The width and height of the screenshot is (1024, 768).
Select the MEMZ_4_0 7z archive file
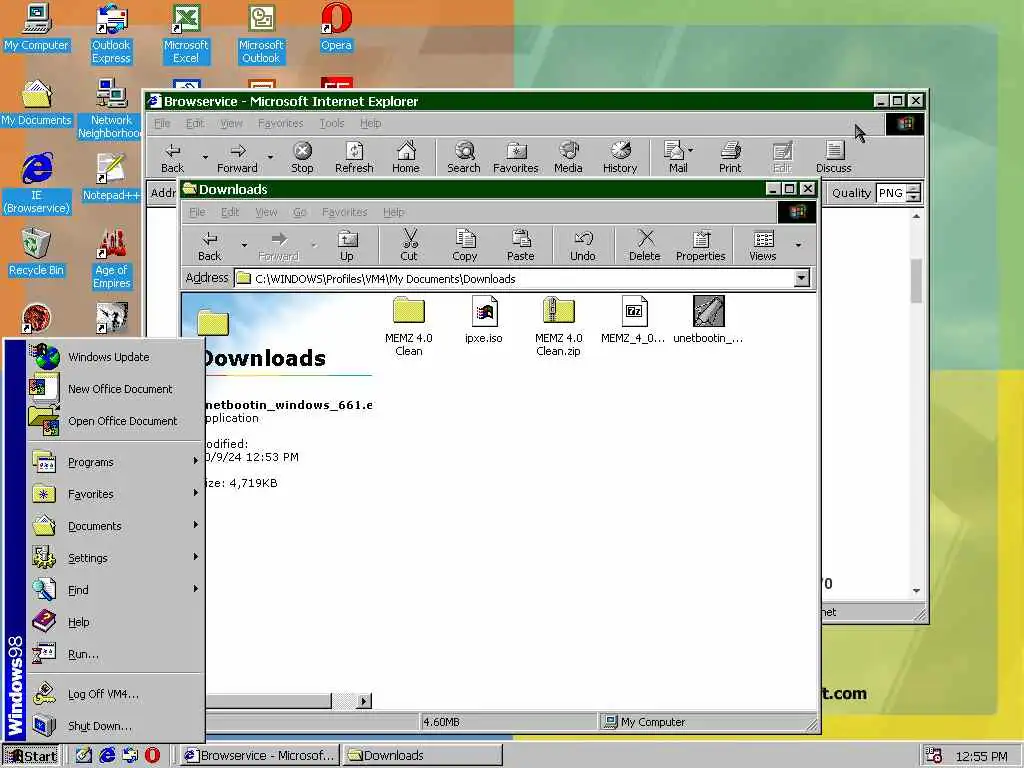tap(633, 319)
